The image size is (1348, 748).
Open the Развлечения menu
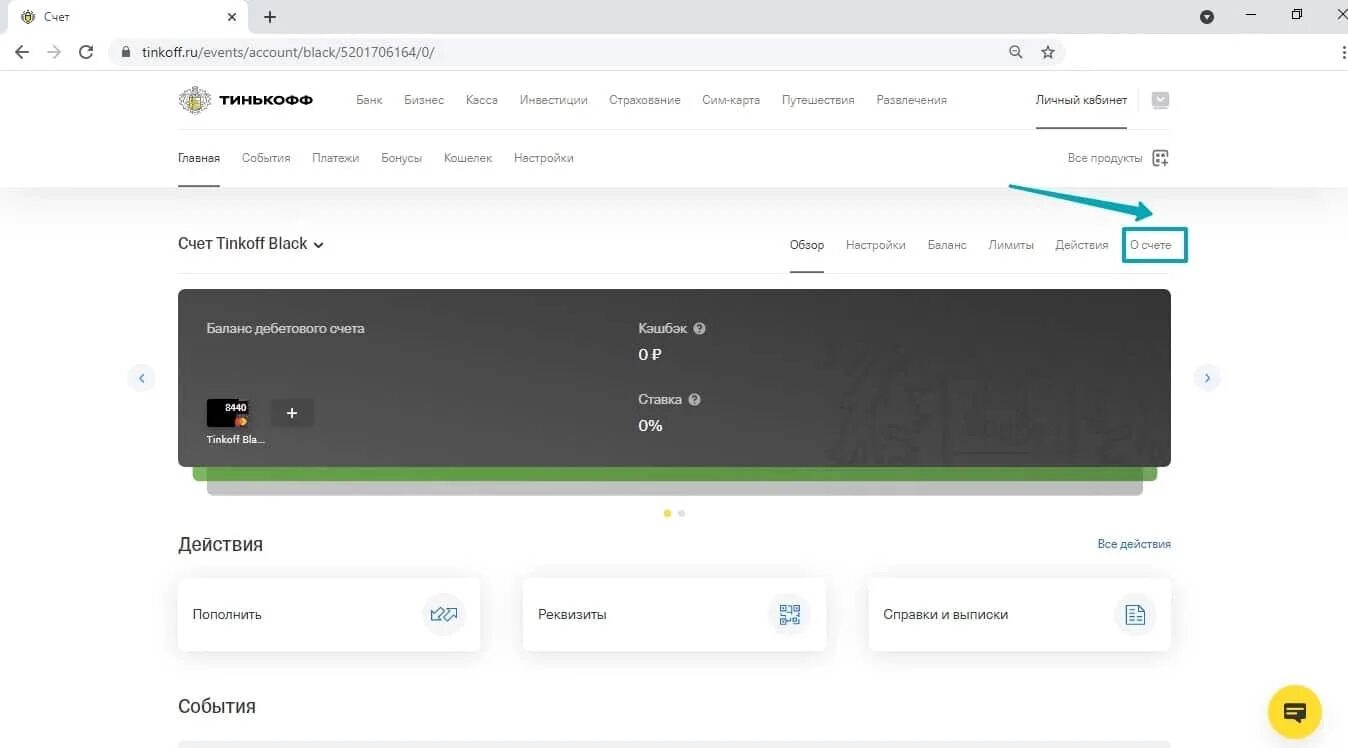click(x=911, y=100)
